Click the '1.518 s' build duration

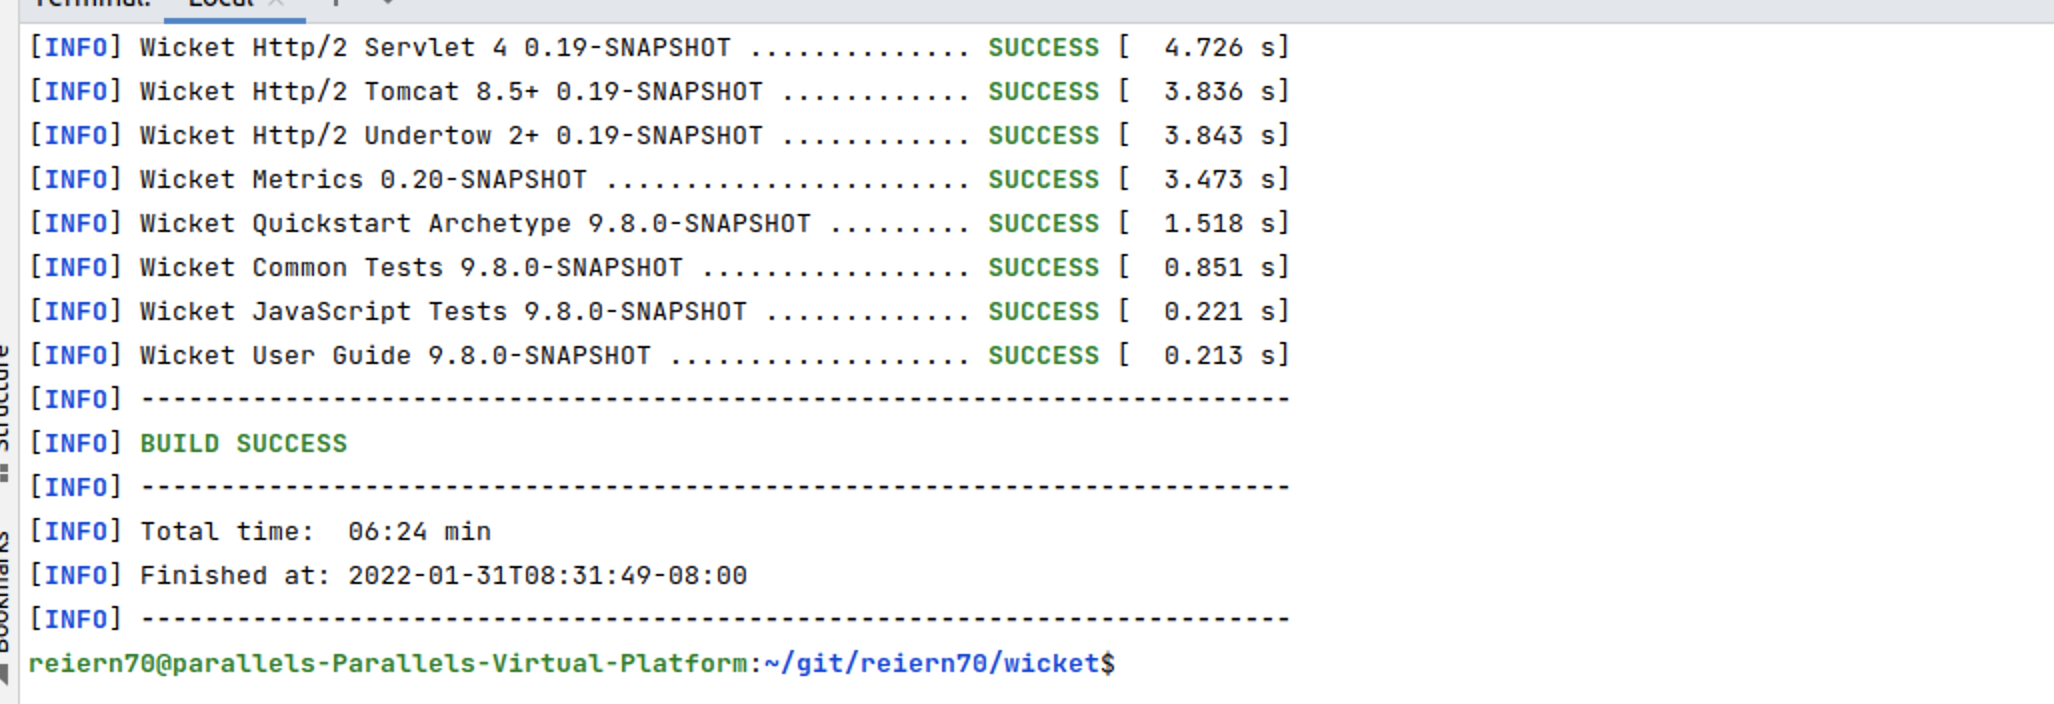click(1219, 223)
